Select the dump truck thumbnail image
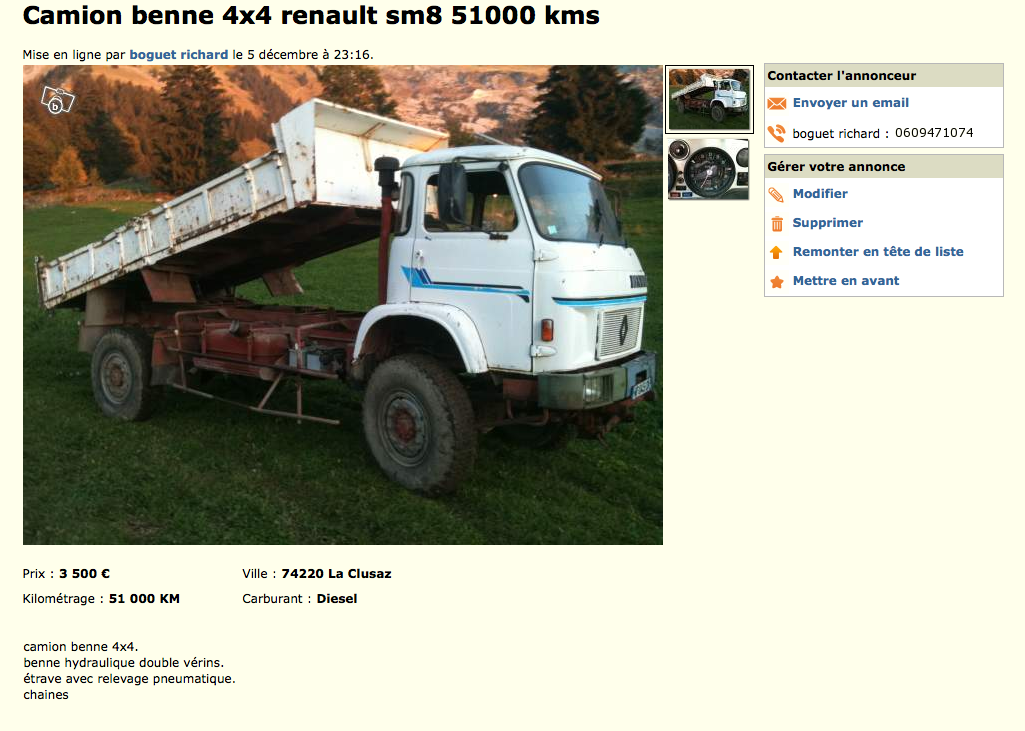 pos(709,99)
